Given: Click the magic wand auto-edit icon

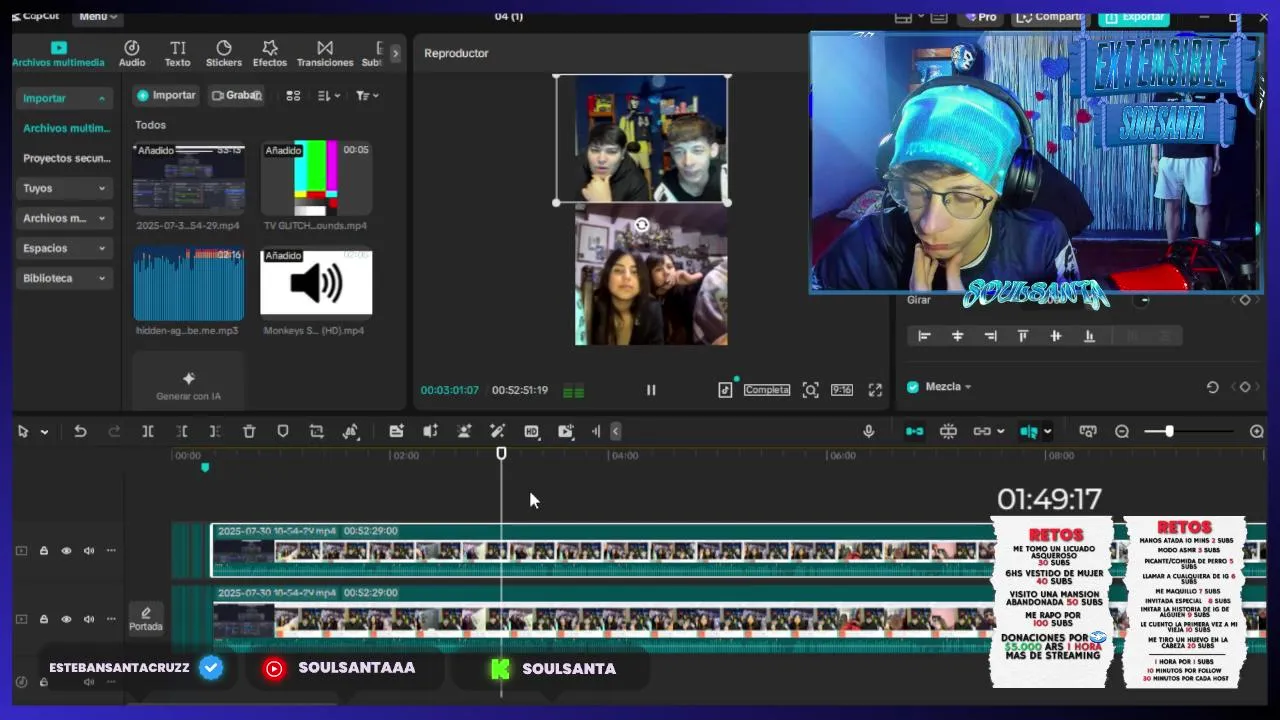Looking at the screenshot, I should click(x=497, y=431).
